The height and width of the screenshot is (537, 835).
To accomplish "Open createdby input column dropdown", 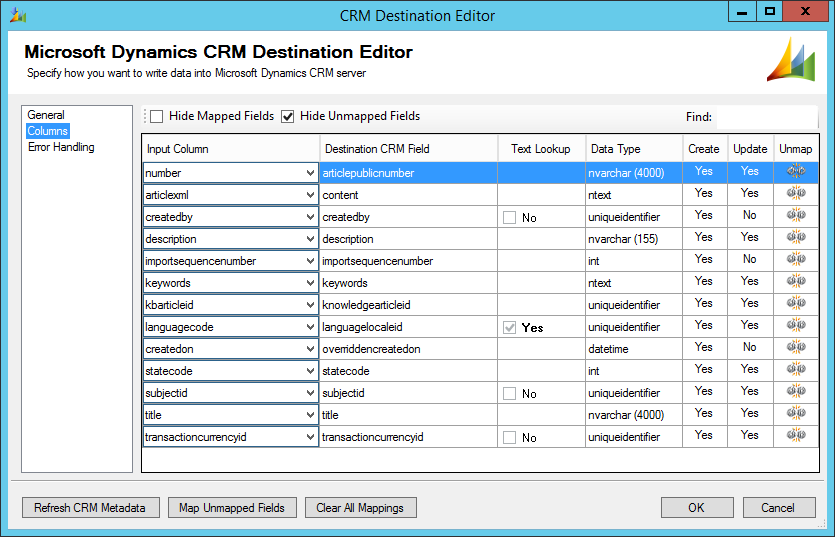I will click(310, 217).
